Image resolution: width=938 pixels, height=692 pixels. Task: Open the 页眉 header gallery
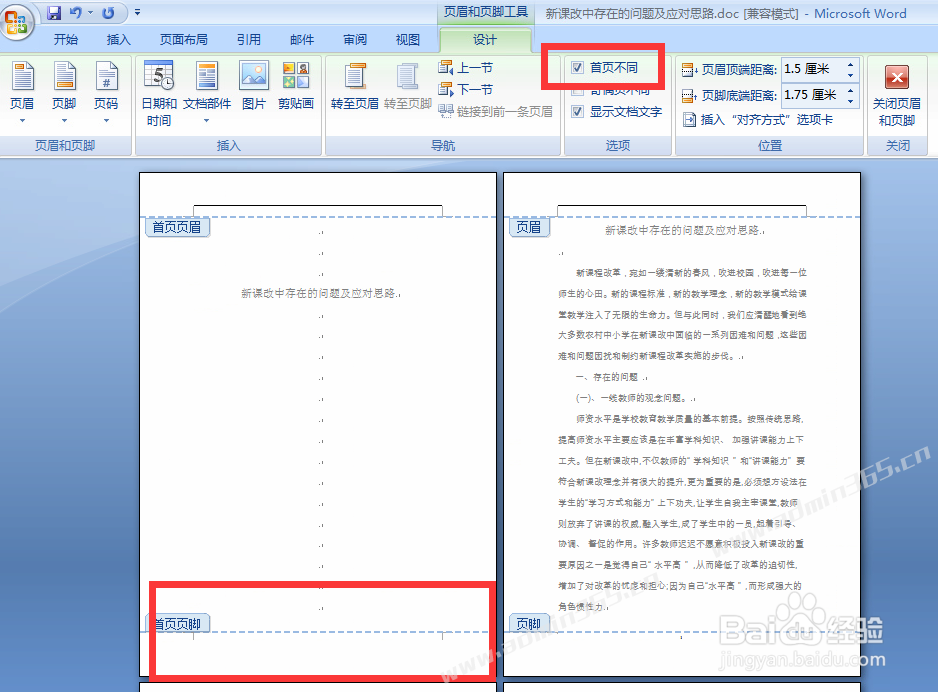[22, 93]
